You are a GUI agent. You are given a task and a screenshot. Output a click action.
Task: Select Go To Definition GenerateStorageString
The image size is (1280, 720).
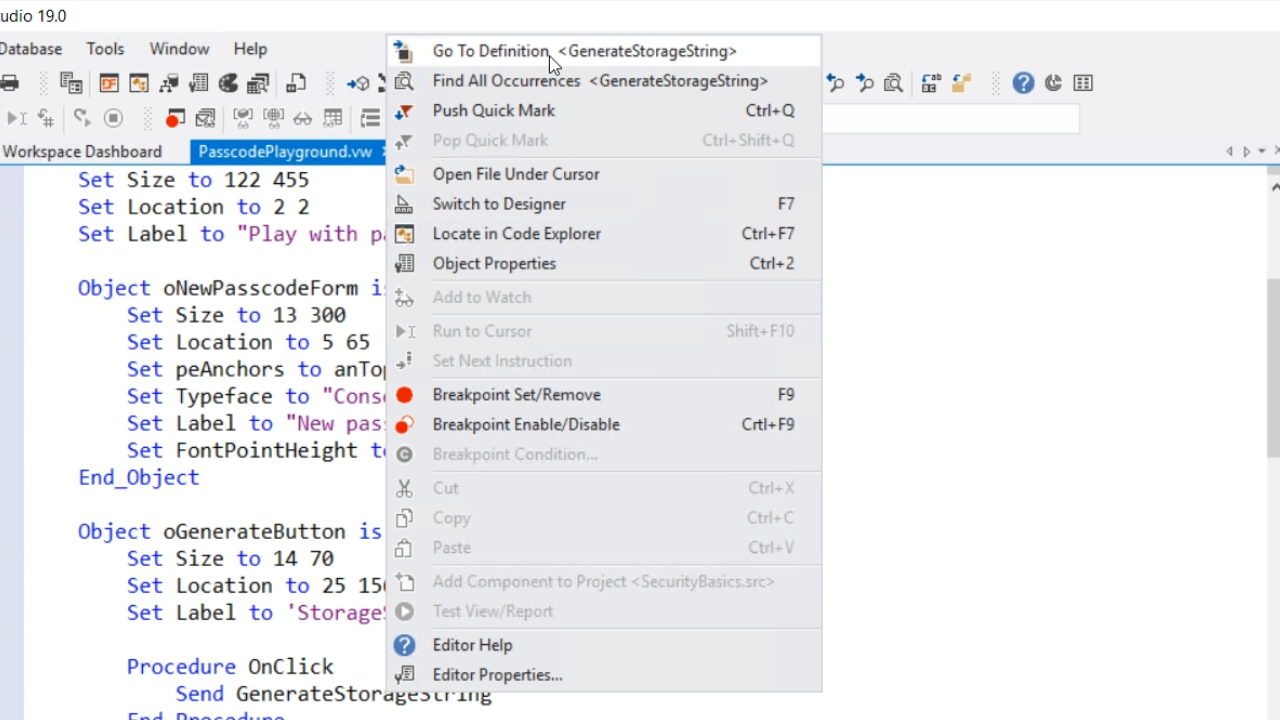tap(584, 51)
